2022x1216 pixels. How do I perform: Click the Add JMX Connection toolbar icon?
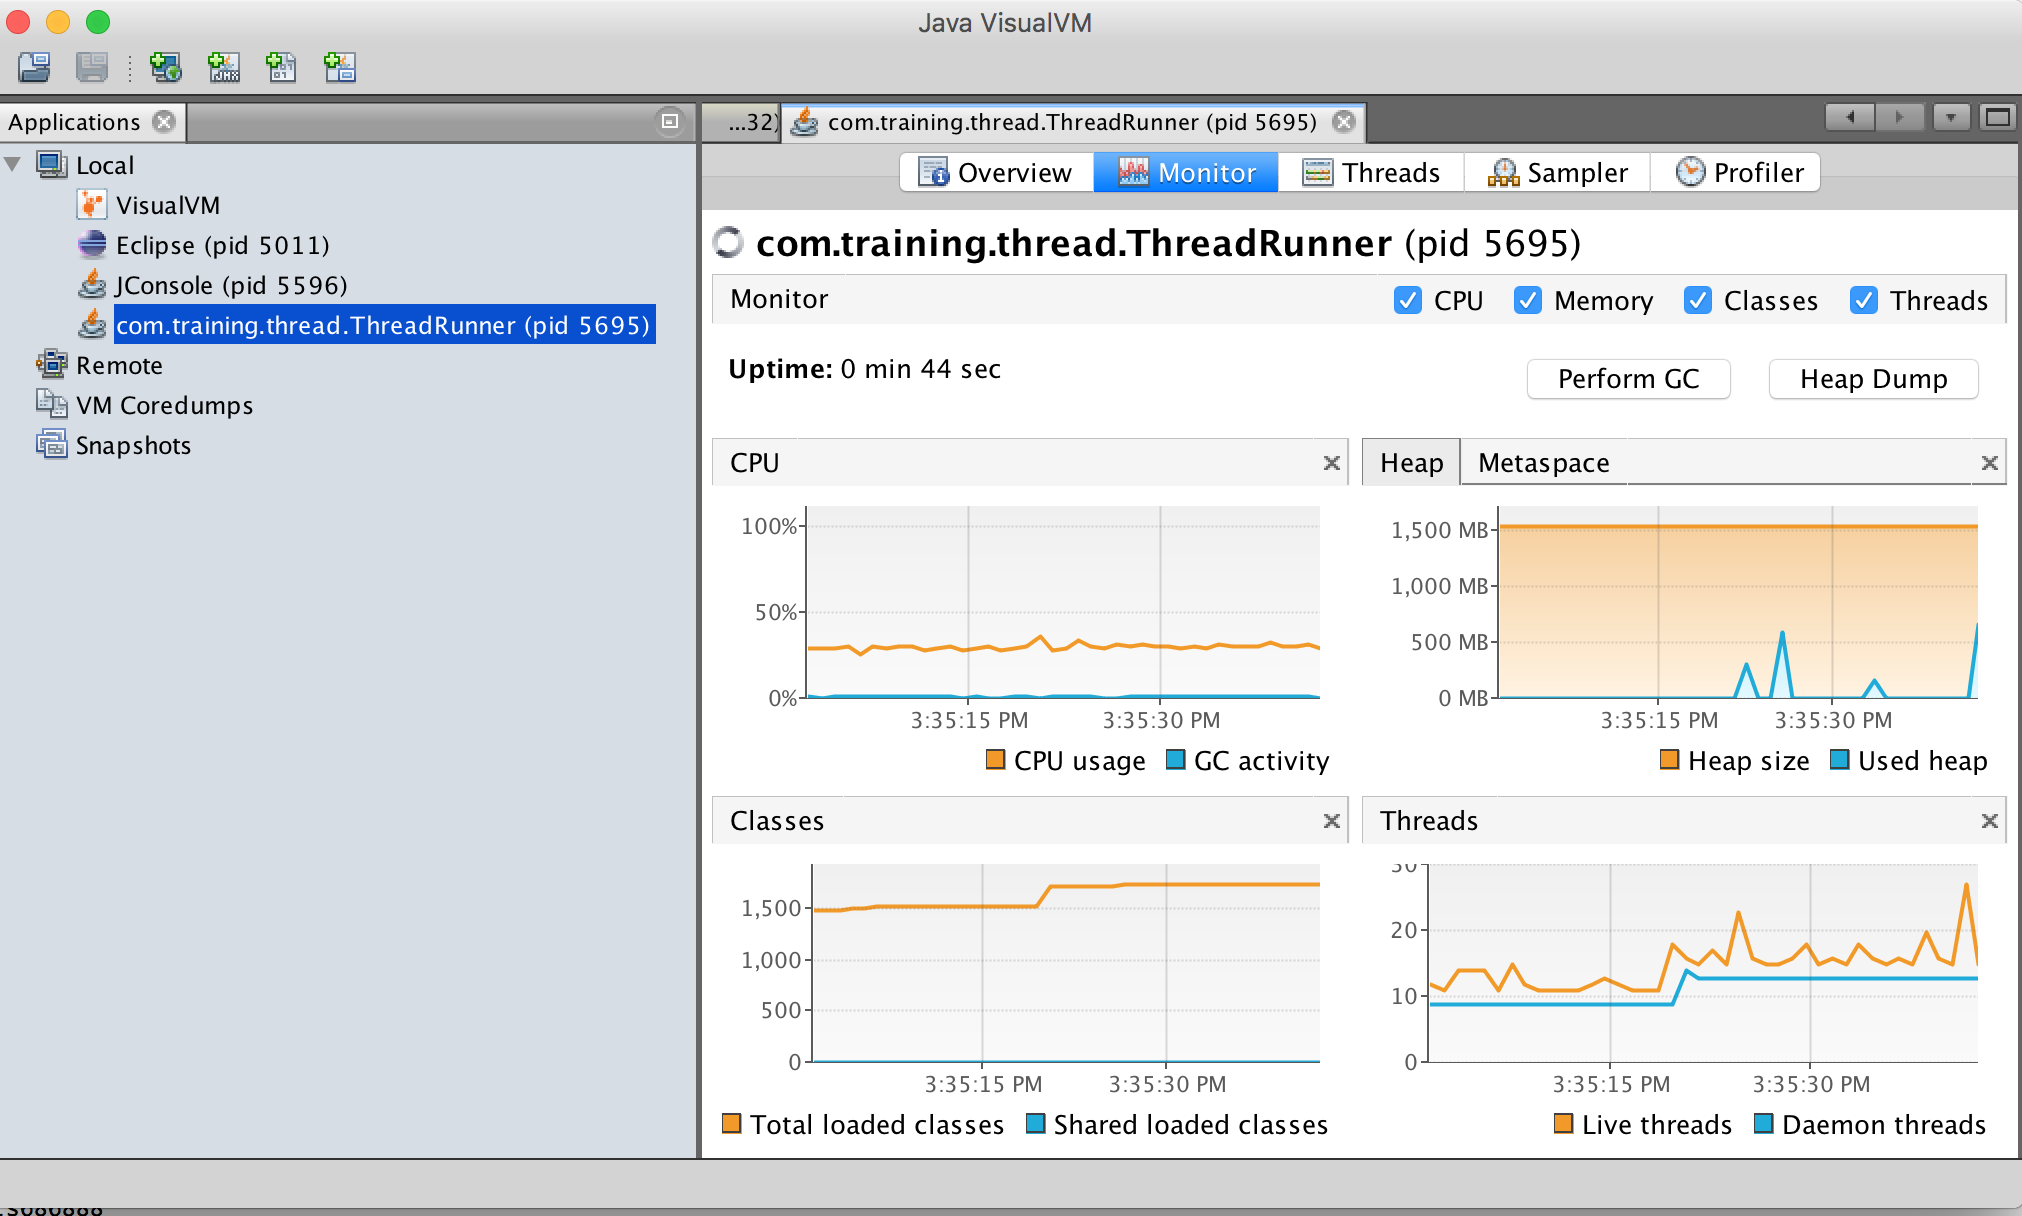click(224, 67)
